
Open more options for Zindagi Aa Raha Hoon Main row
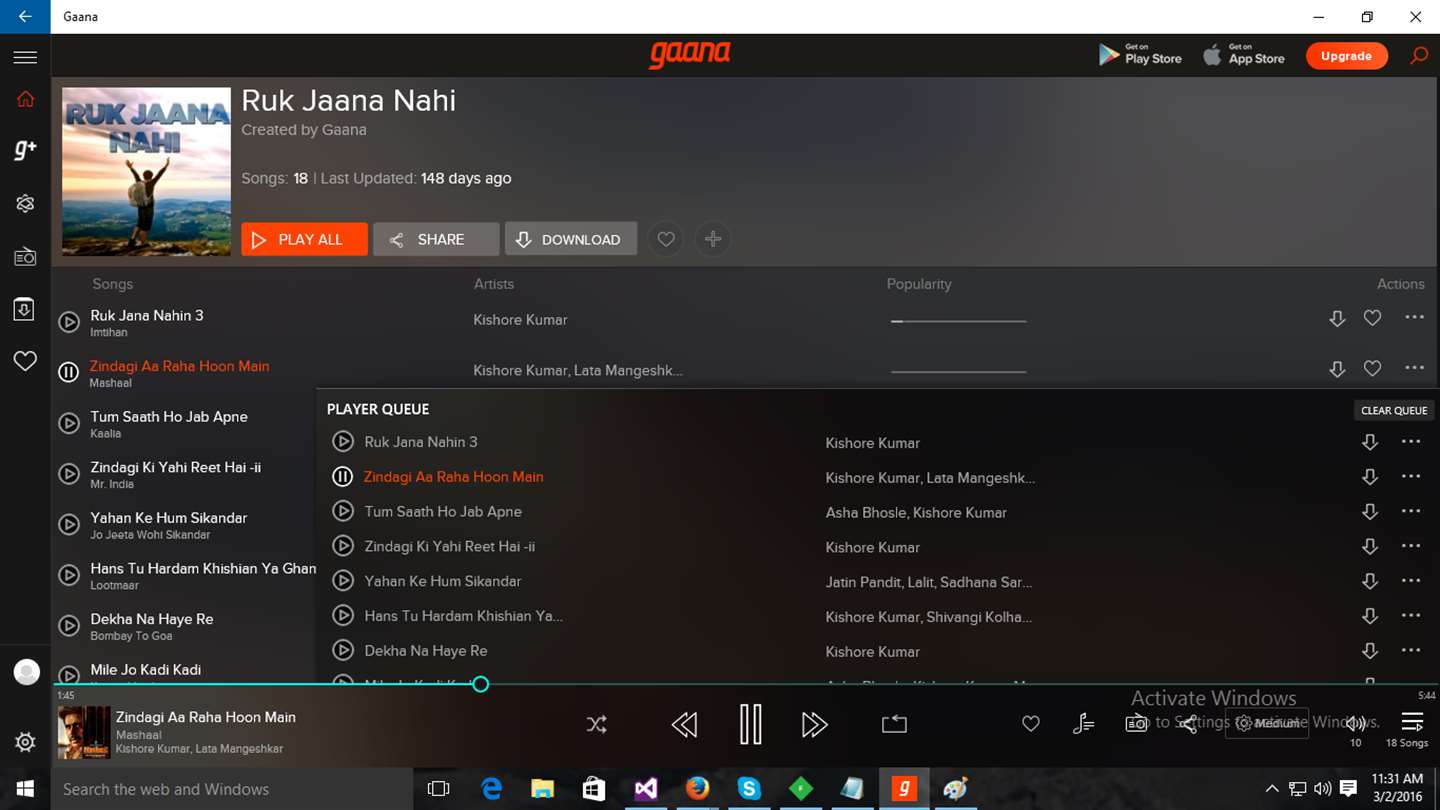point(1414,368)
